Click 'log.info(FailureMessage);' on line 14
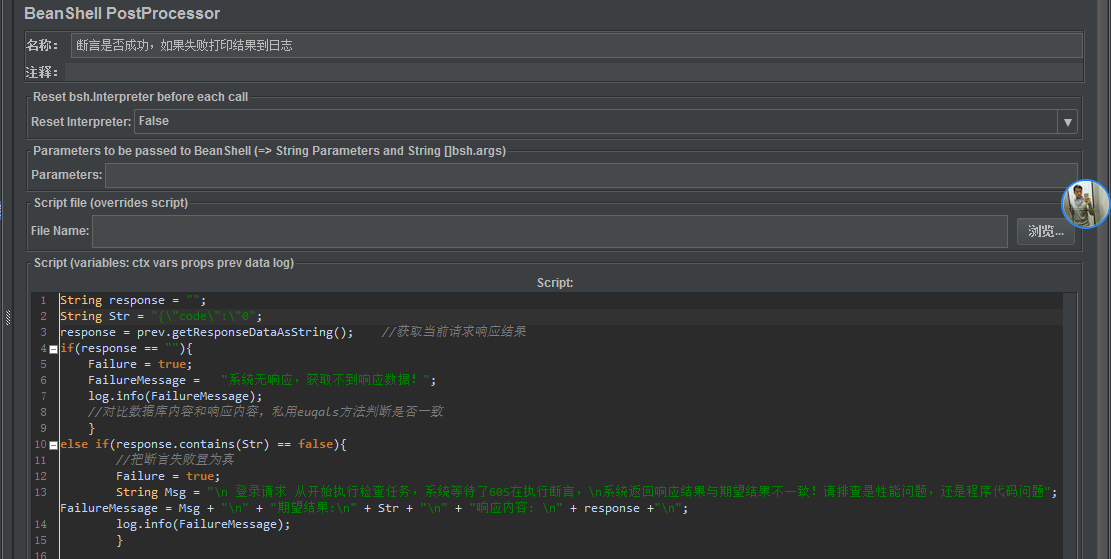1111x559 pixels. pyautogui.click(x=203, y=524)
